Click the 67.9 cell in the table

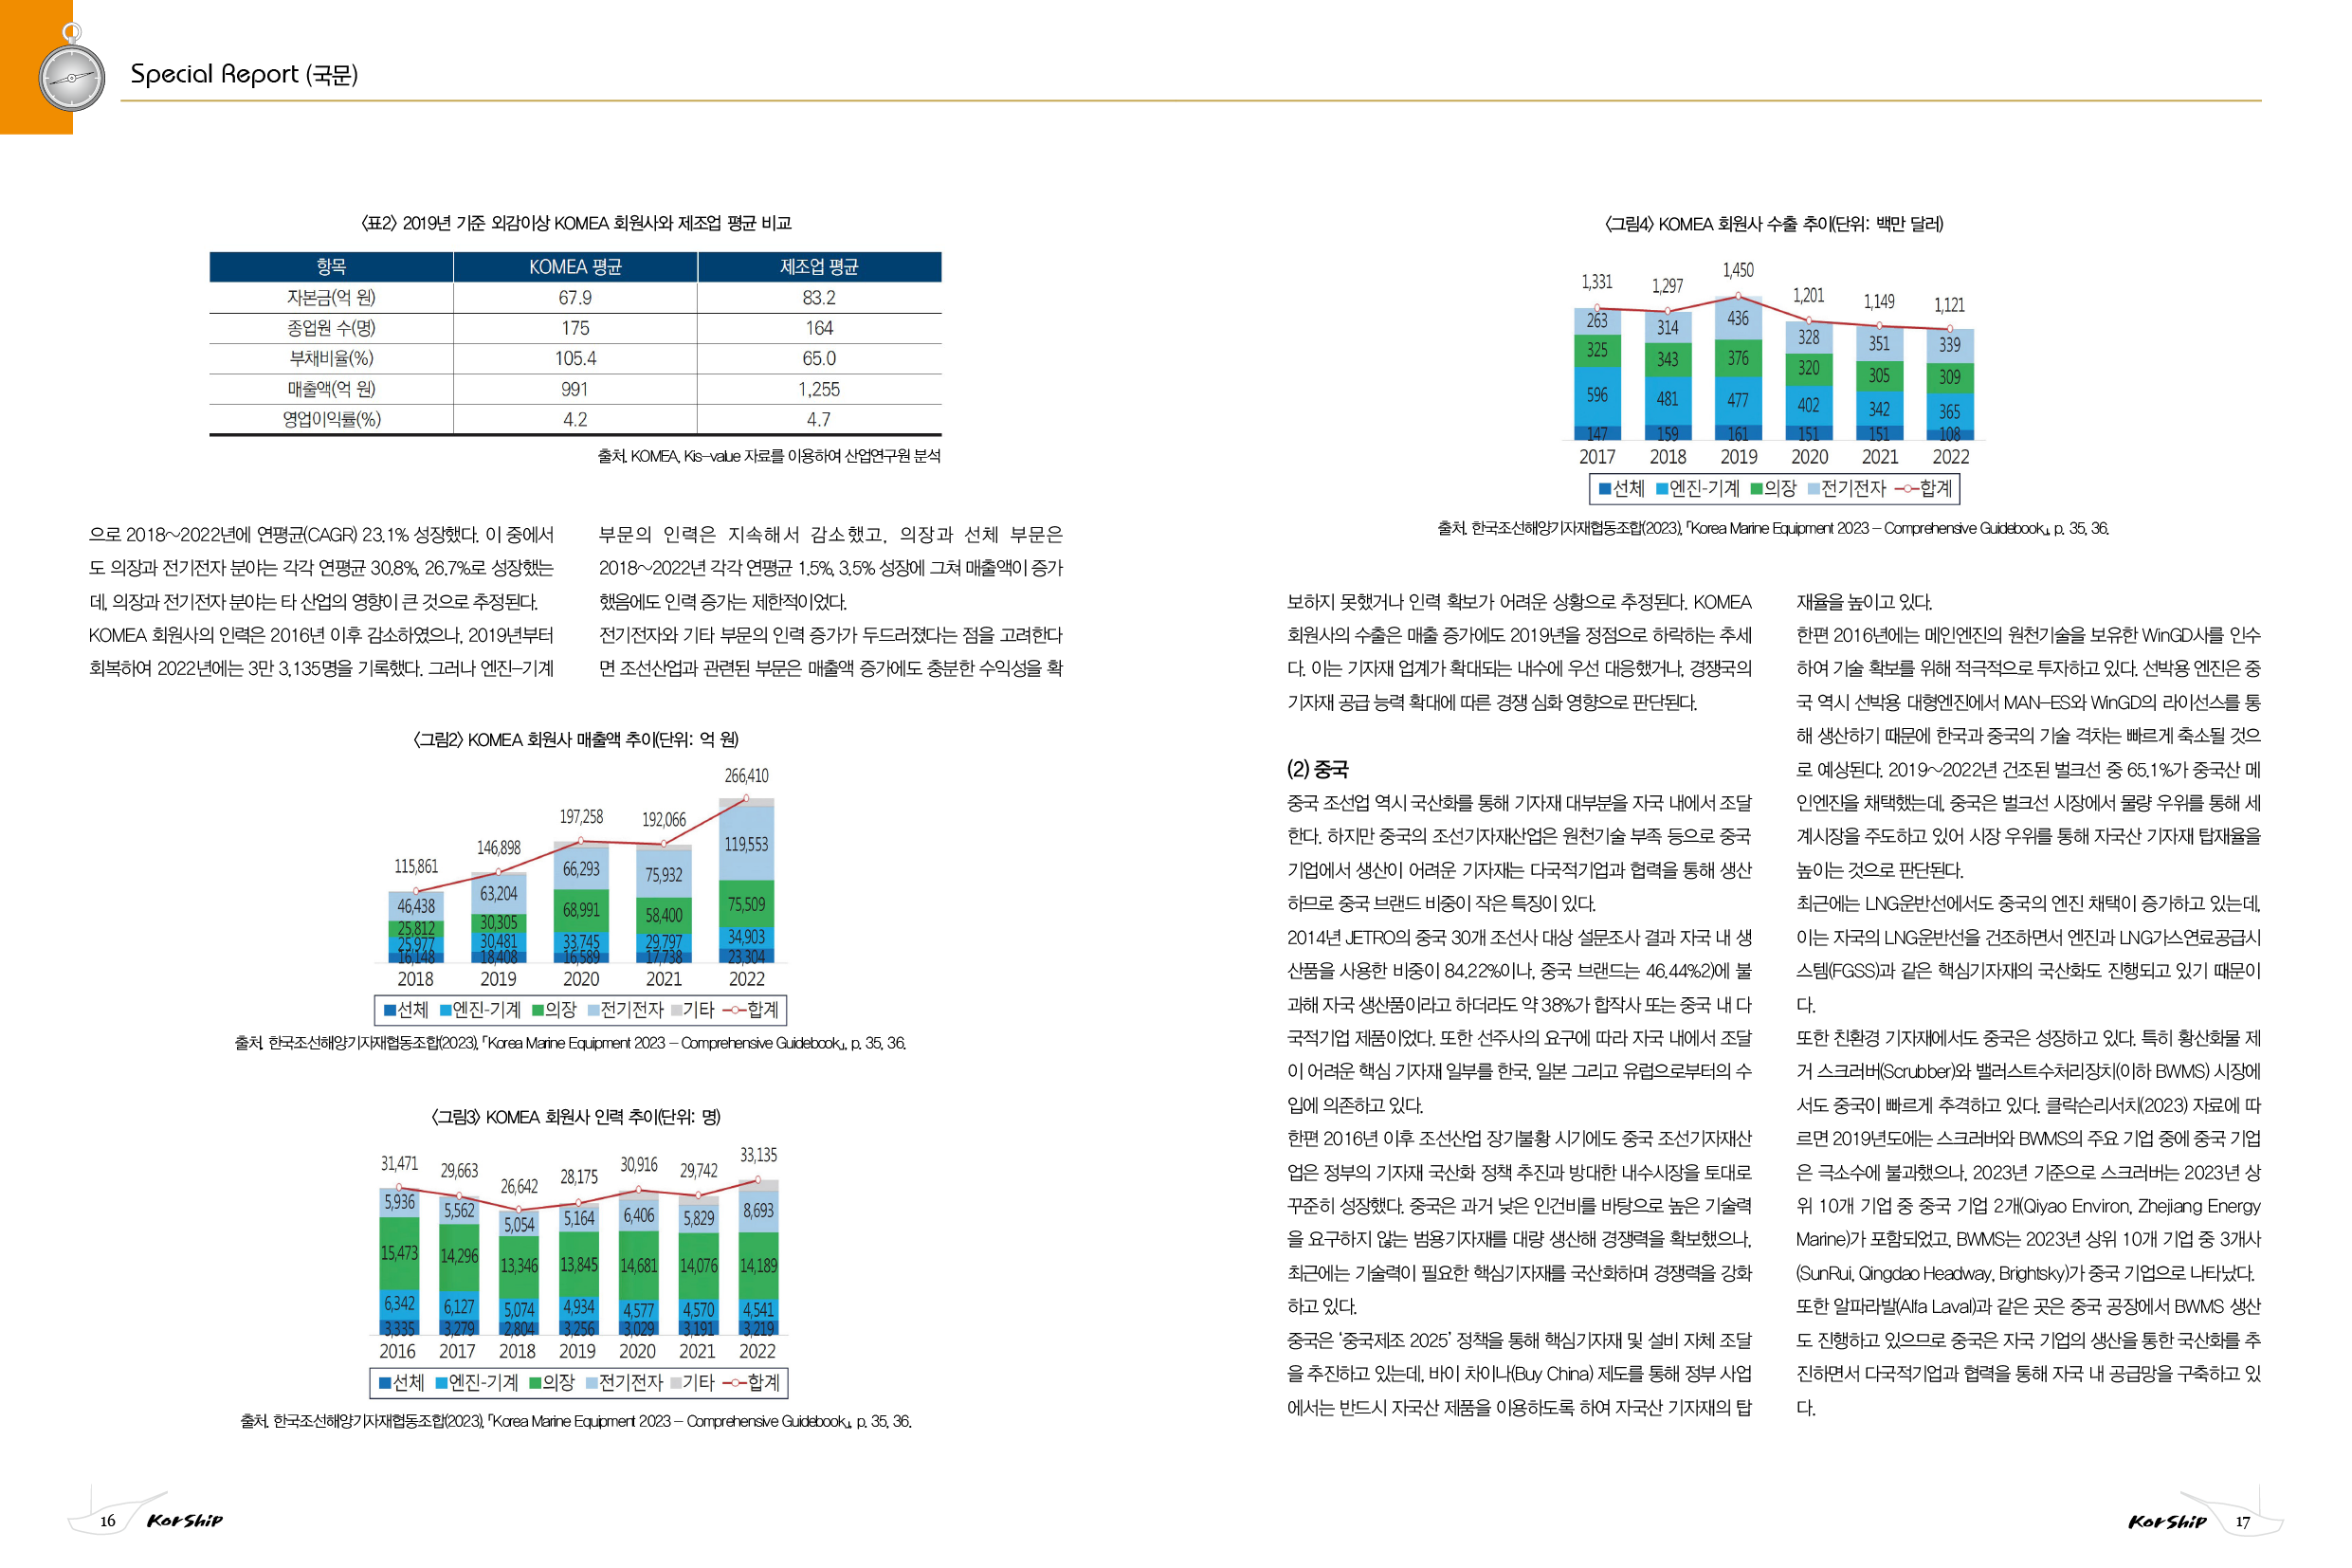coord(575,298)
